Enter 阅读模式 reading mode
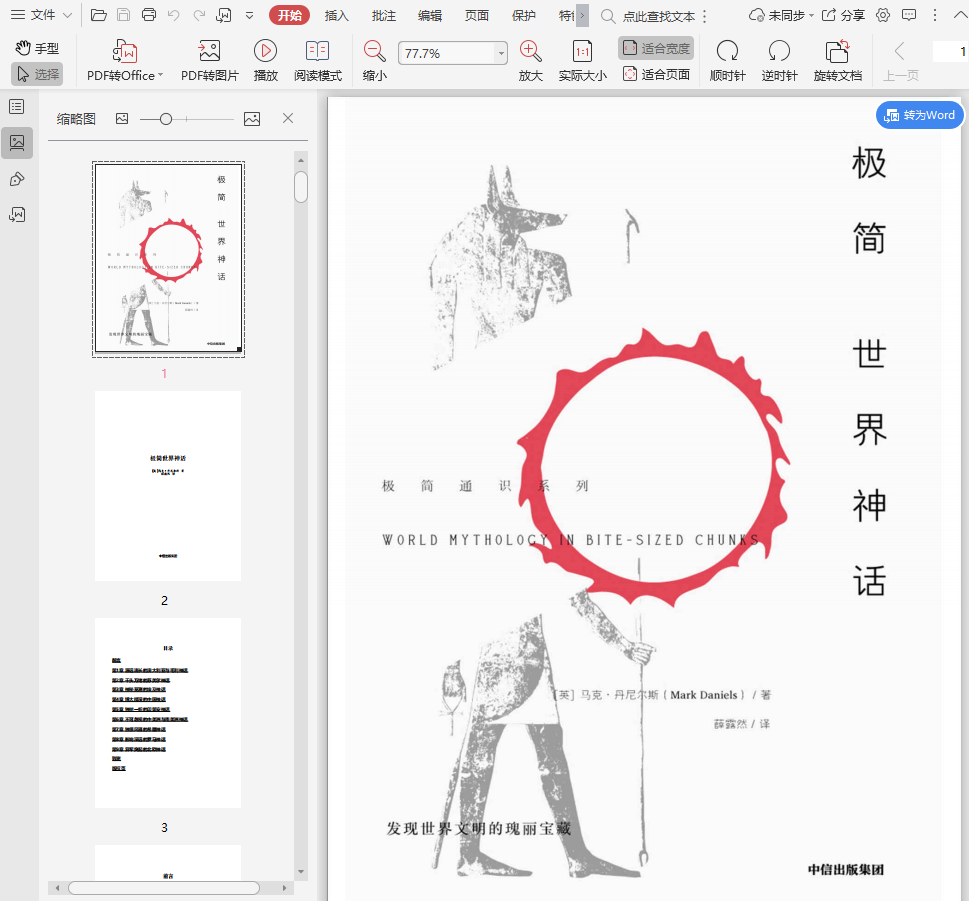Image resolution: width=969 pixels, height=901 pixels. [x=318, y=61]
